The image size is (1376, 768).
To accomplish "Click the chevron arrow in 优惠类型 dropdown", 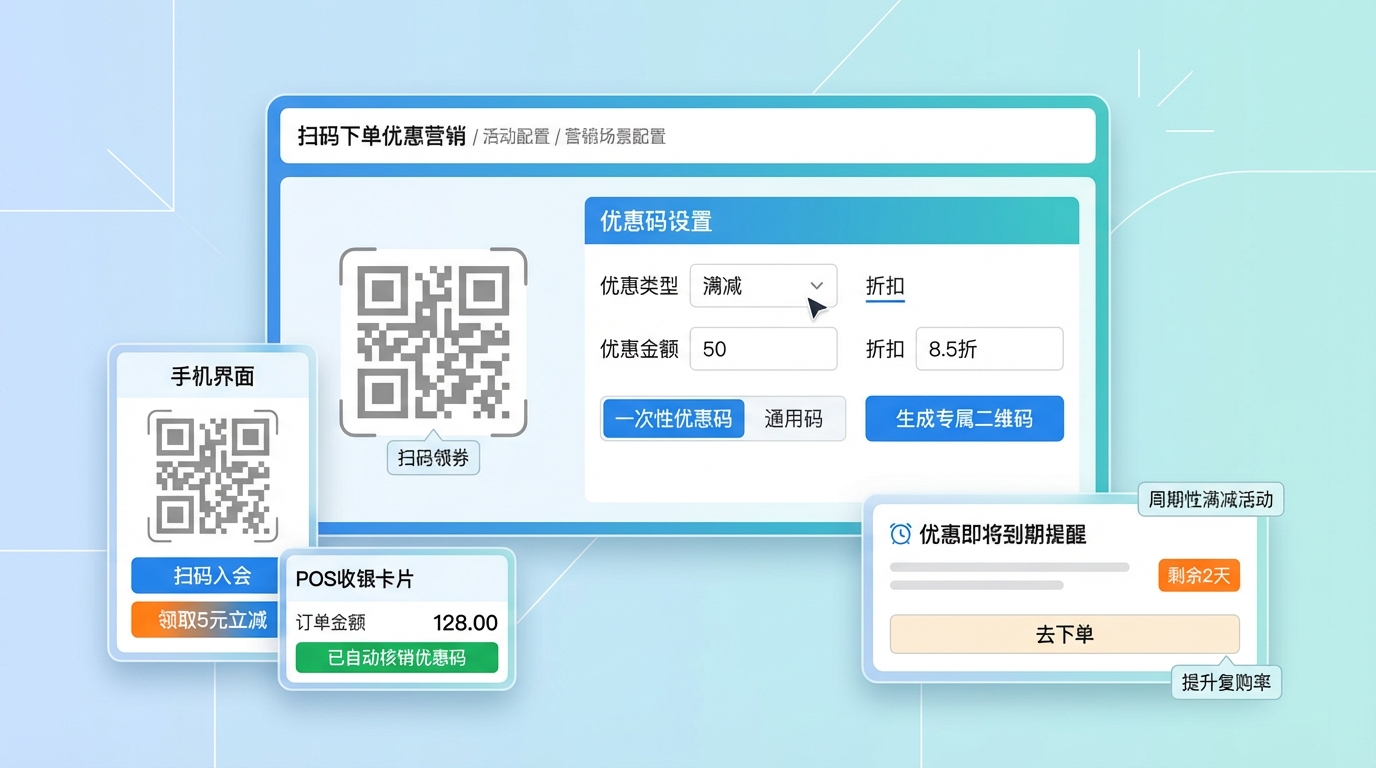I will (816, 286).
